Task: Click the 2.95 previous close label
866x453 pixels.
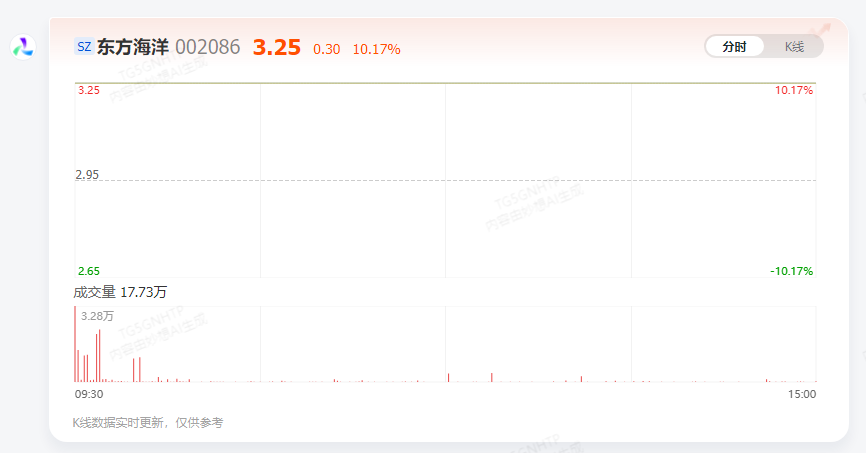Action: (87, 175)
